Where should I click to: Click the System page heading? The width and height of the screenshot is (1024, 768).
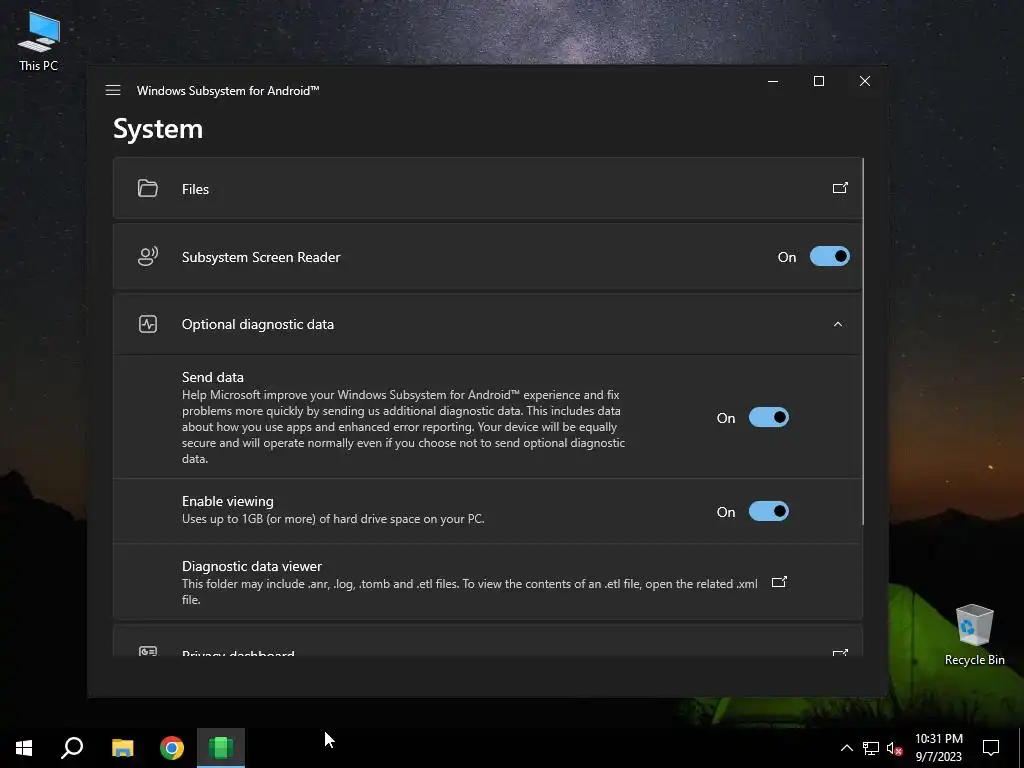(x=158, y=129)
